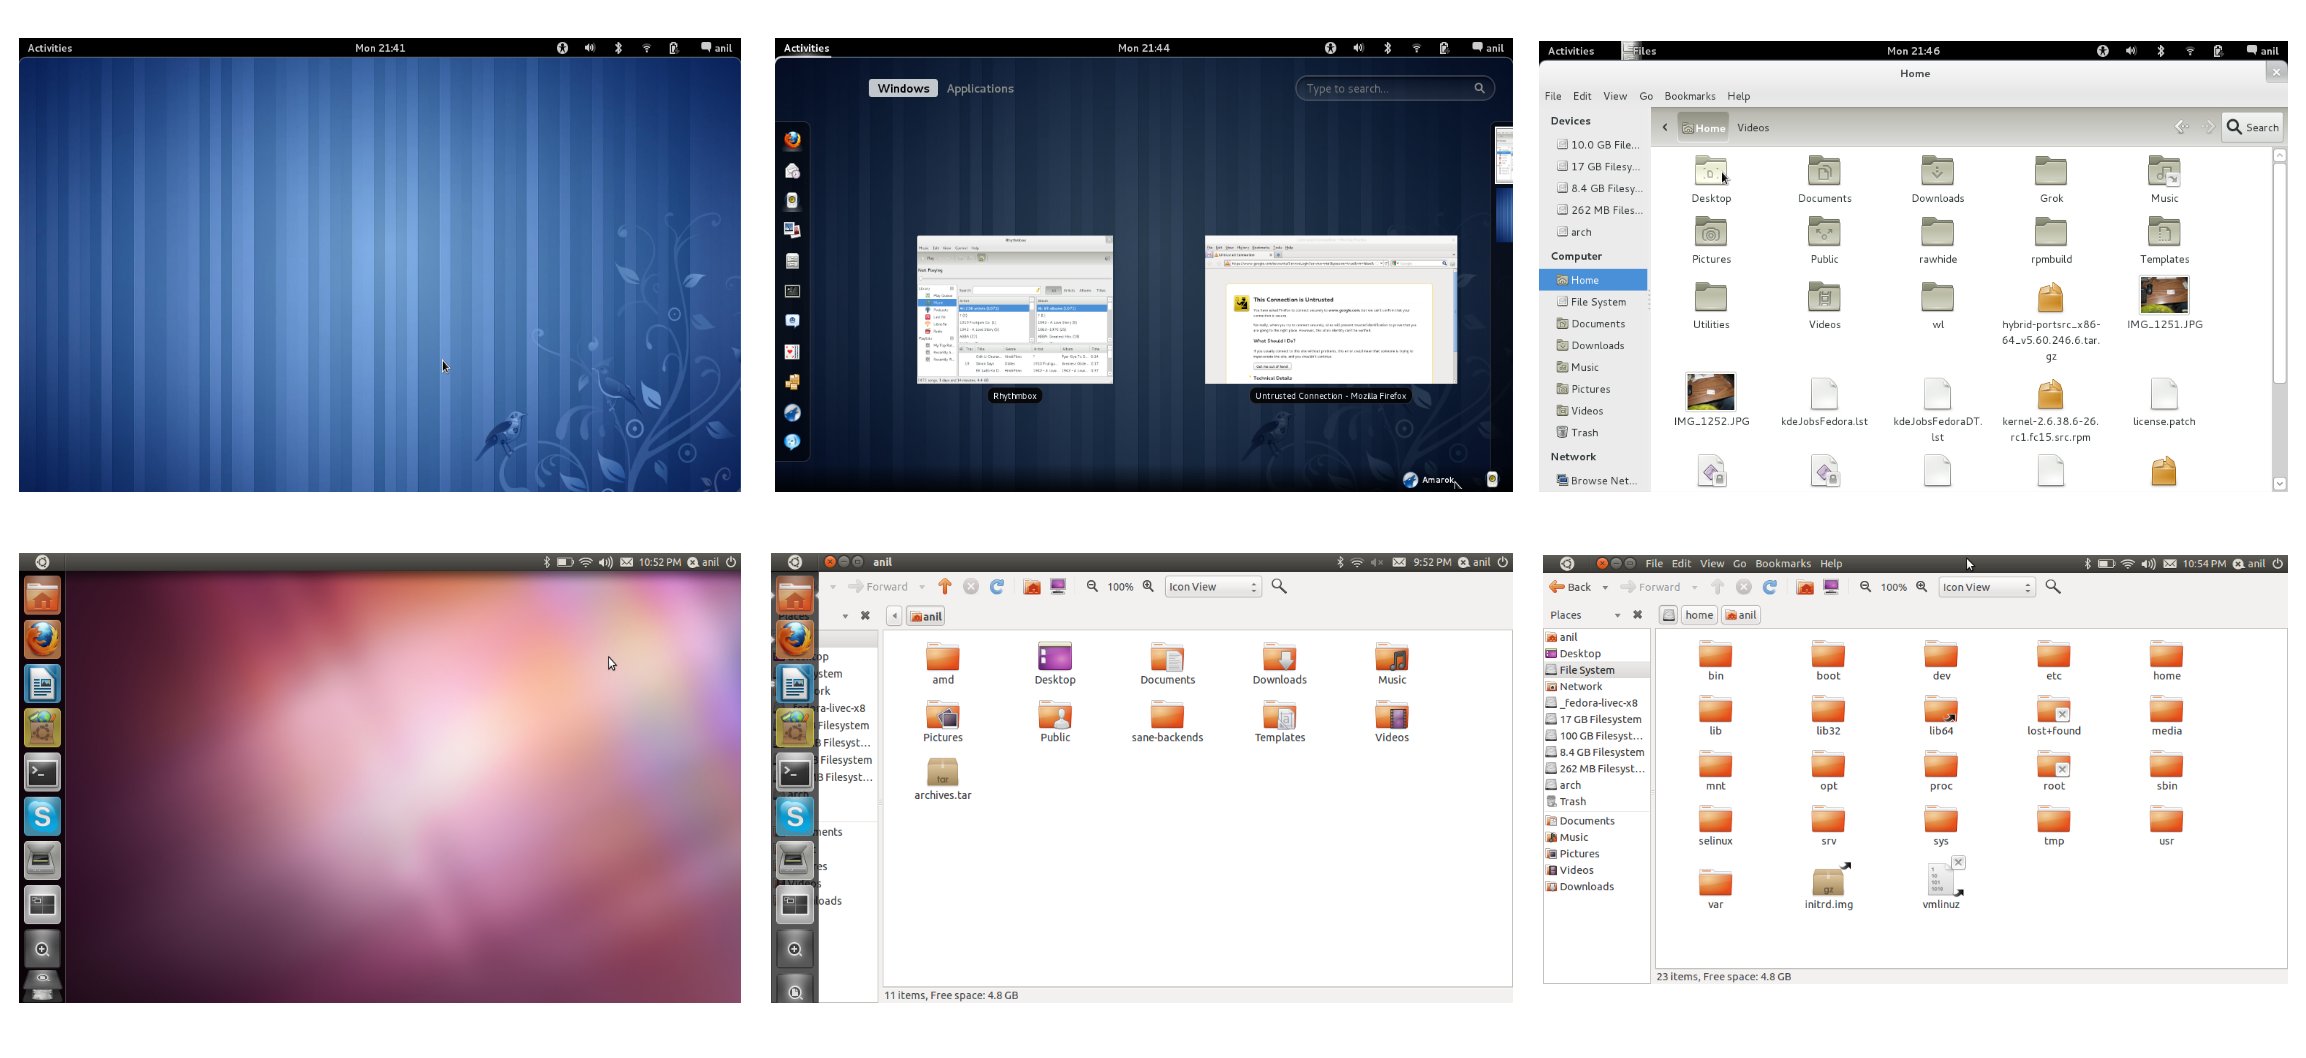Screen dimensions: 2306x1058
Task: Hide sidebar using X beside Places label
Action: click(1637, 615)
